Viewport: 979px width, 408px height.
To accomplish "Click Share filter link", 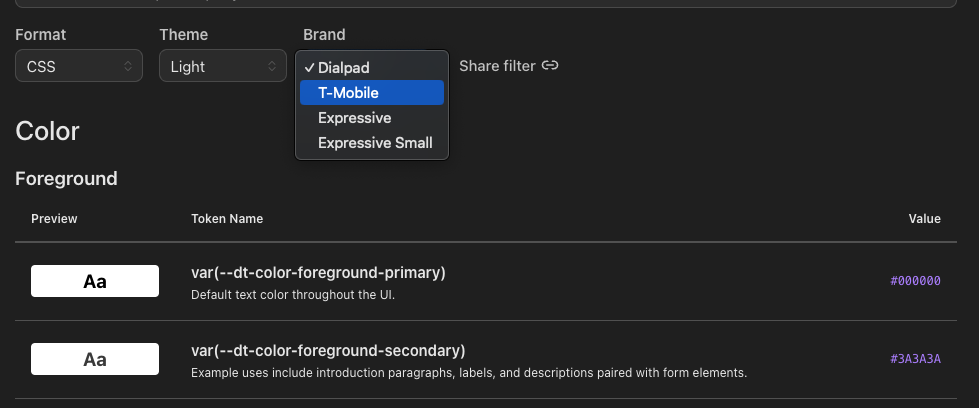I will [x=508, y=66].
